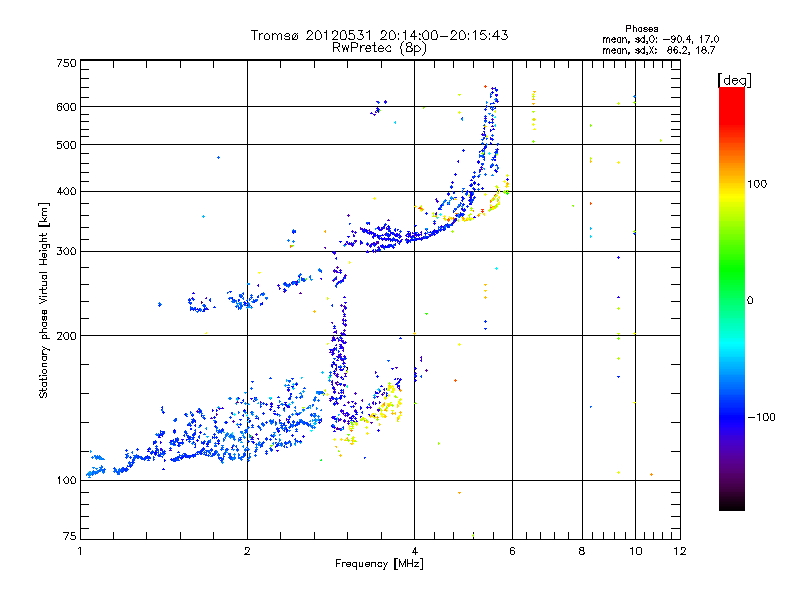Click the 'Phases' header text

click(641, 29)
